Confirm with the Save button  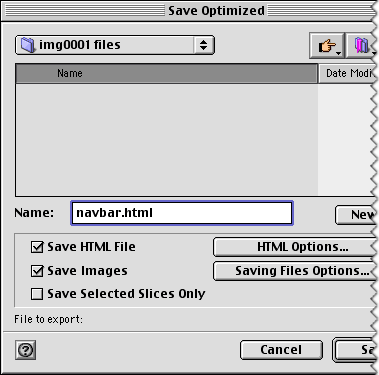point(354,350)
